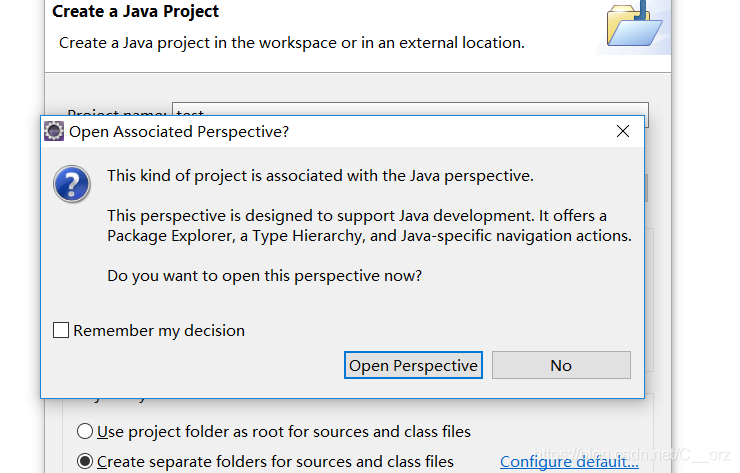Click the Create a Java Project heading

click(x=135, y=11)
